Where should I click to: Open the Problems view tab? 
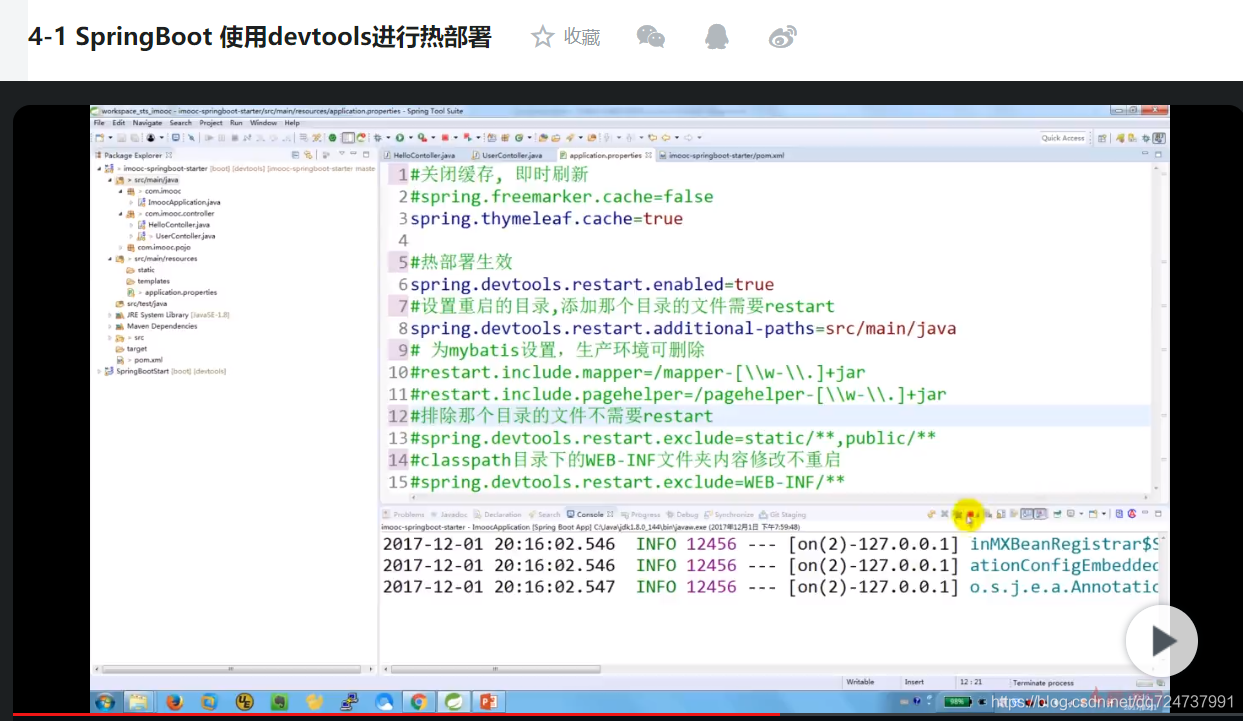click(x=405, y=514)
